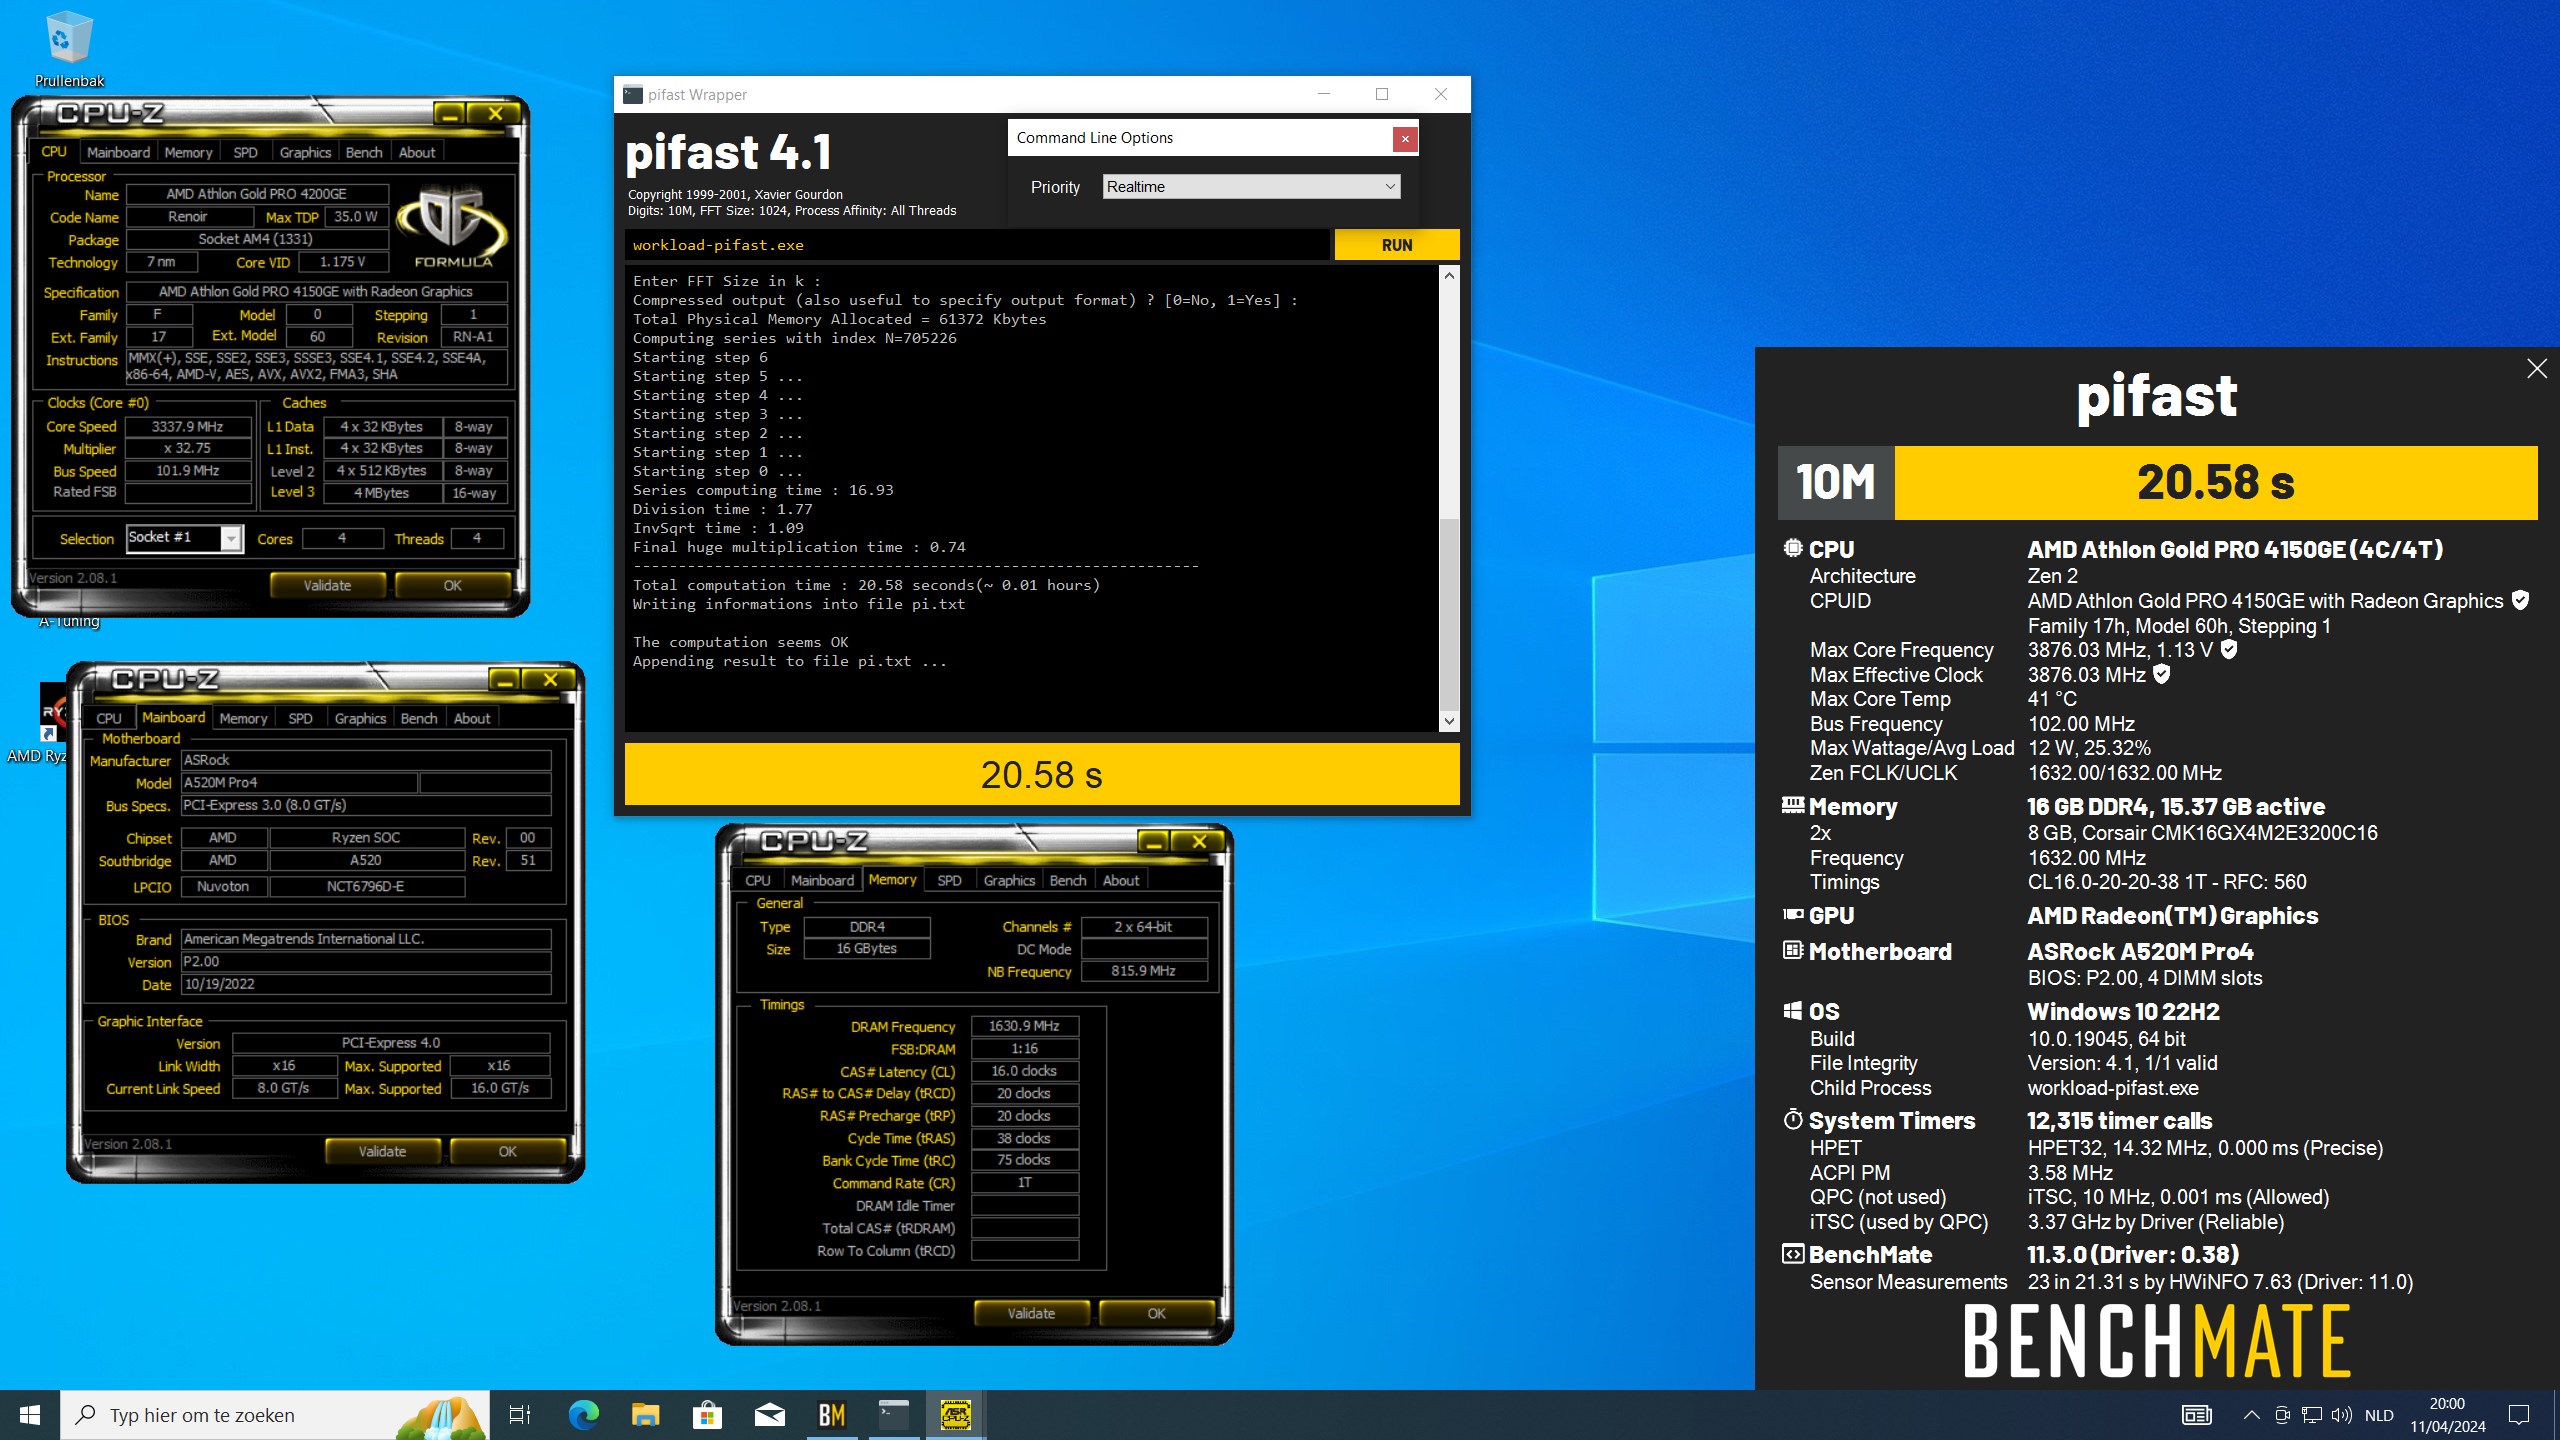This screenshot has width=2560, height=1440.
Task: Open the Prullenbak recycle bin icon
Action: click(69, 48)
